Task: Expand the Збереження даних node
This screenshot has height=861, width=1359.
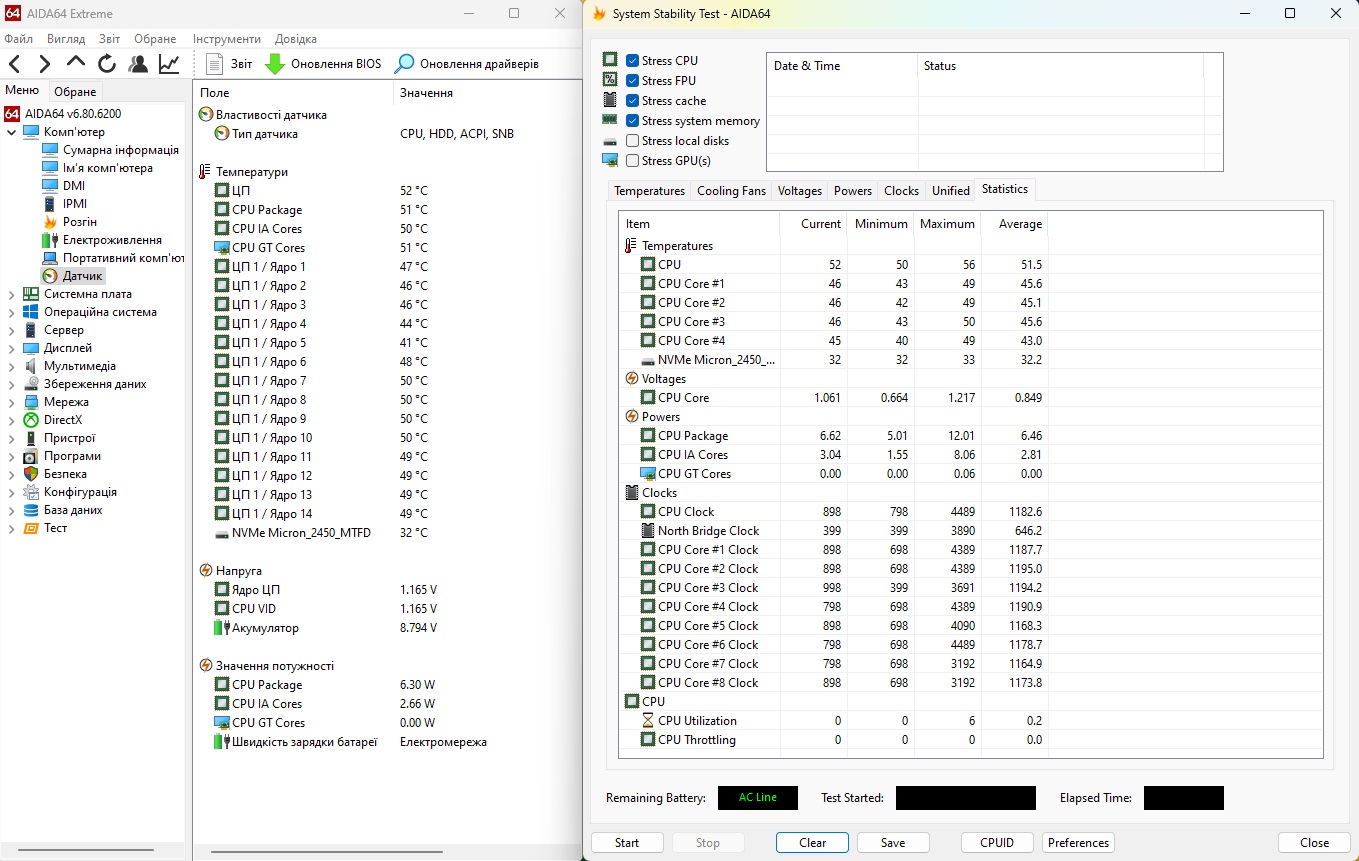Action: click(12, 384)
